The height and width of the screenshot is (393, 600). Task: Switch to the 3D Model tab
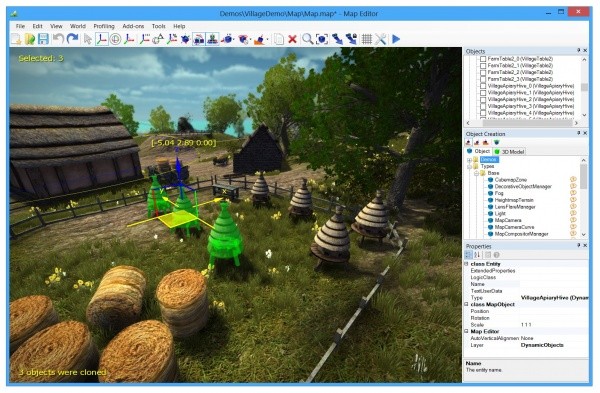(509, 152)
